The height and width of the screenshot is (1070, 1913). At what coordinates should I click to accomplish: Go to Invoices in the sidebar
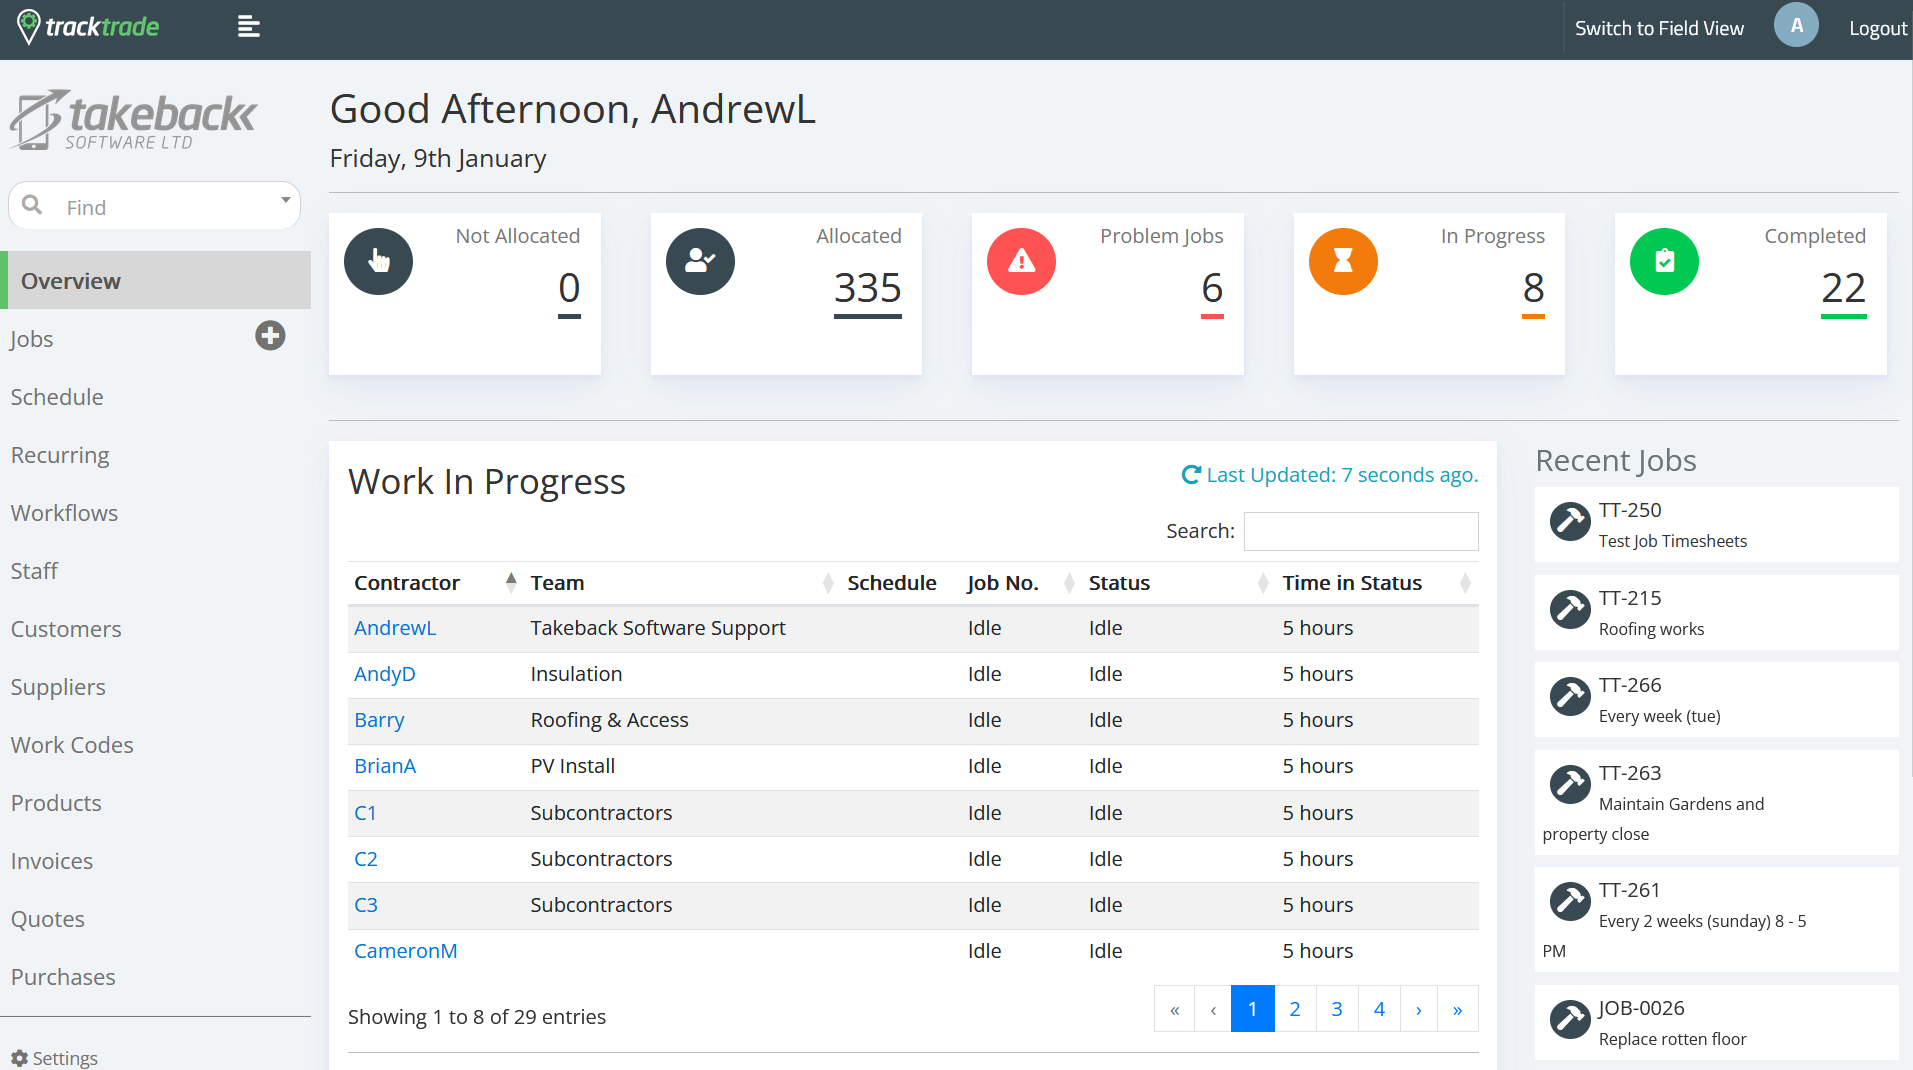pyautogui.click(x=52, y=861)
